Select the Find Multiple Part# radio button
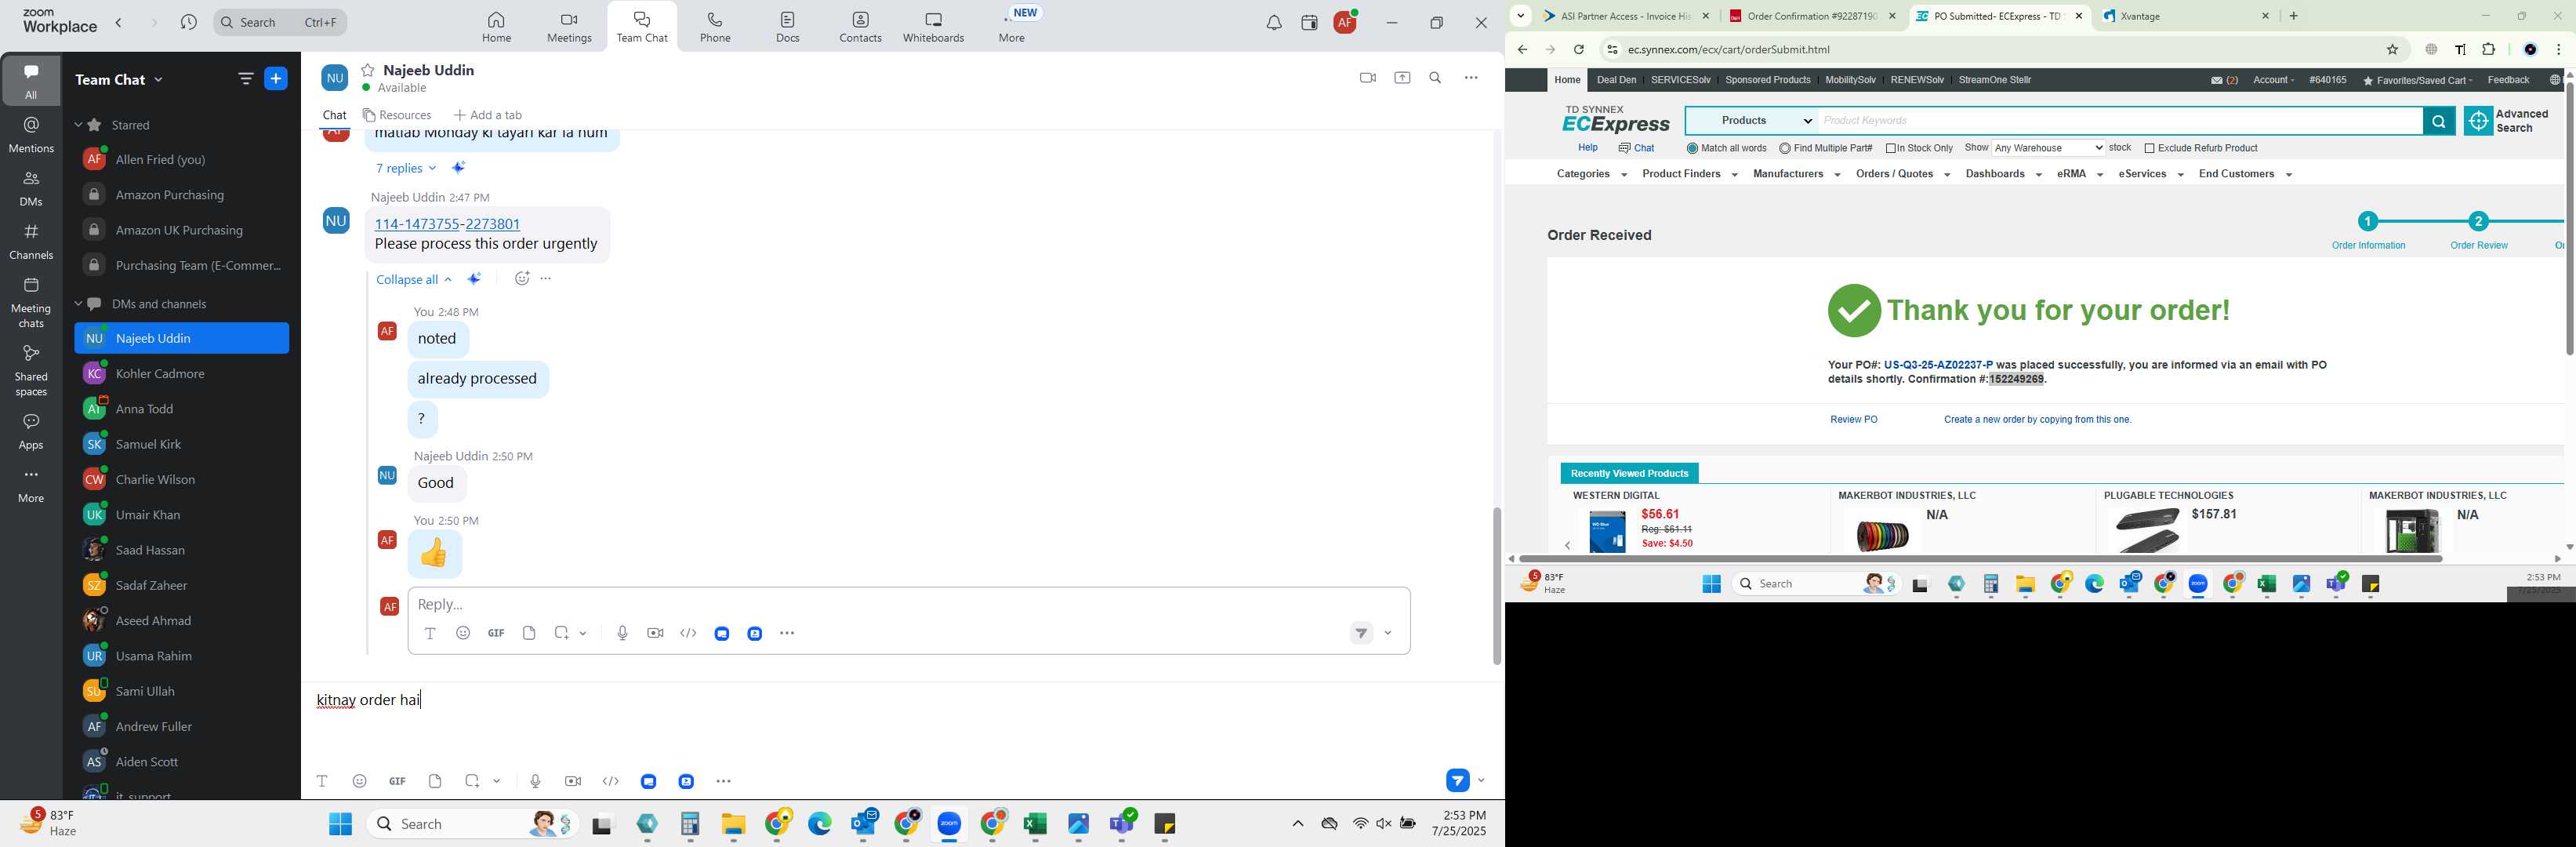This screenshot has height=847, width=2576. [x=1785, y=148]
